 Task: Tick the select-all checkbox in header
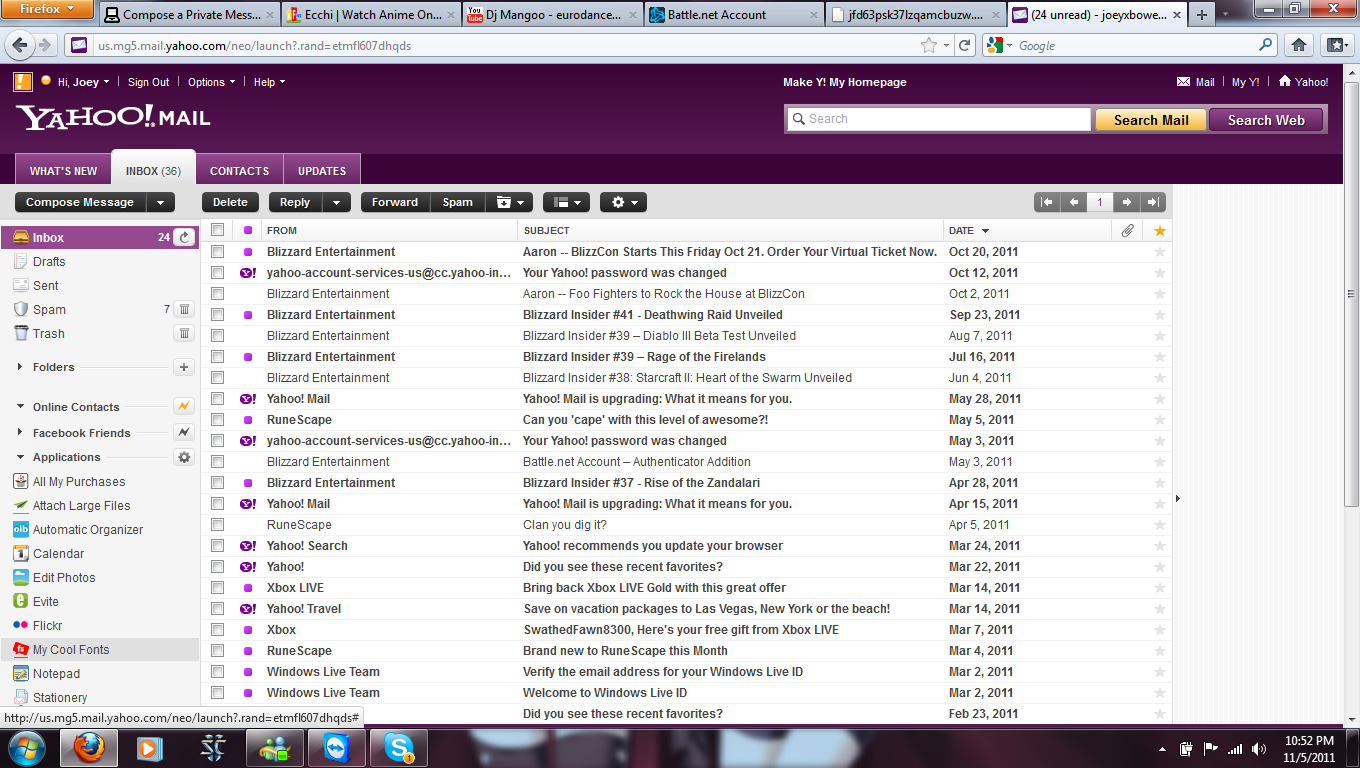217,230
